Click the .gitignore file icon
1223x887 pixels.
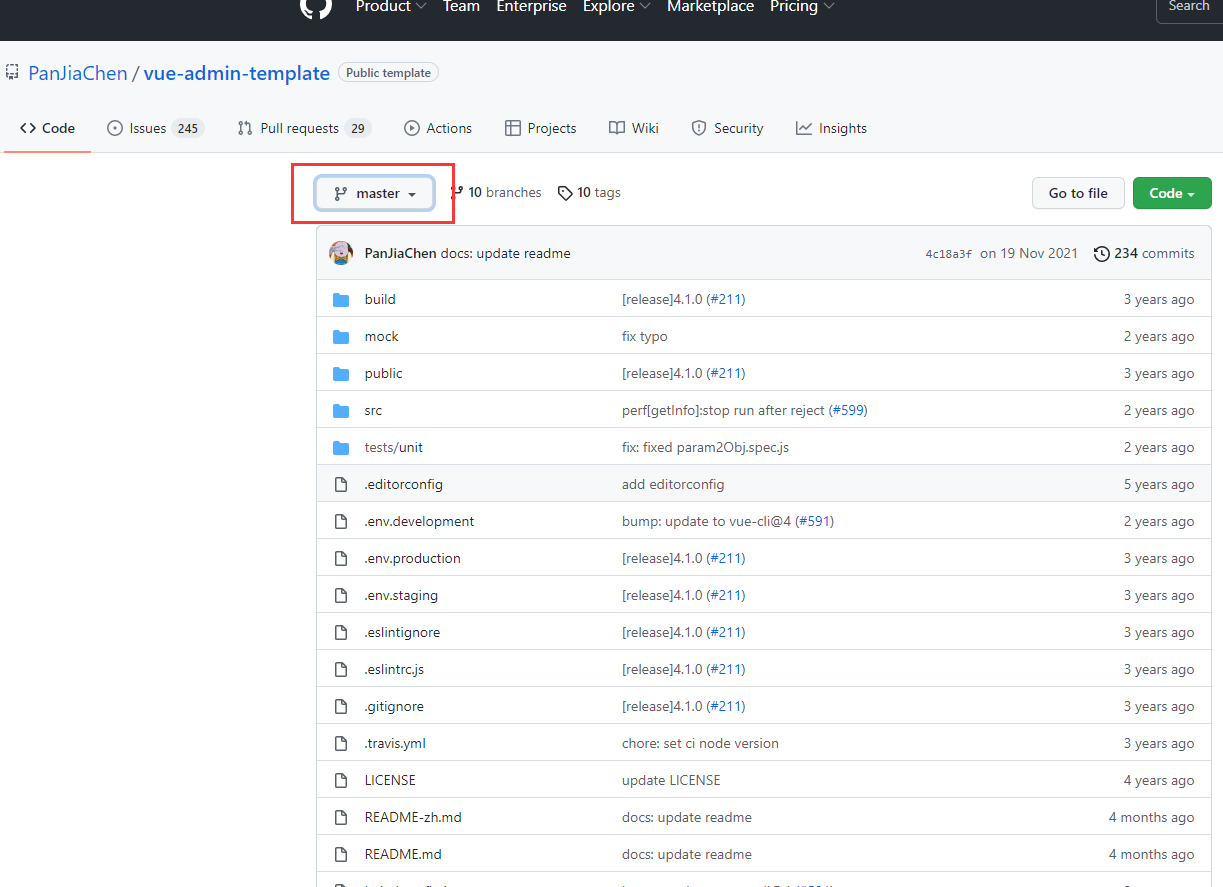341,706
